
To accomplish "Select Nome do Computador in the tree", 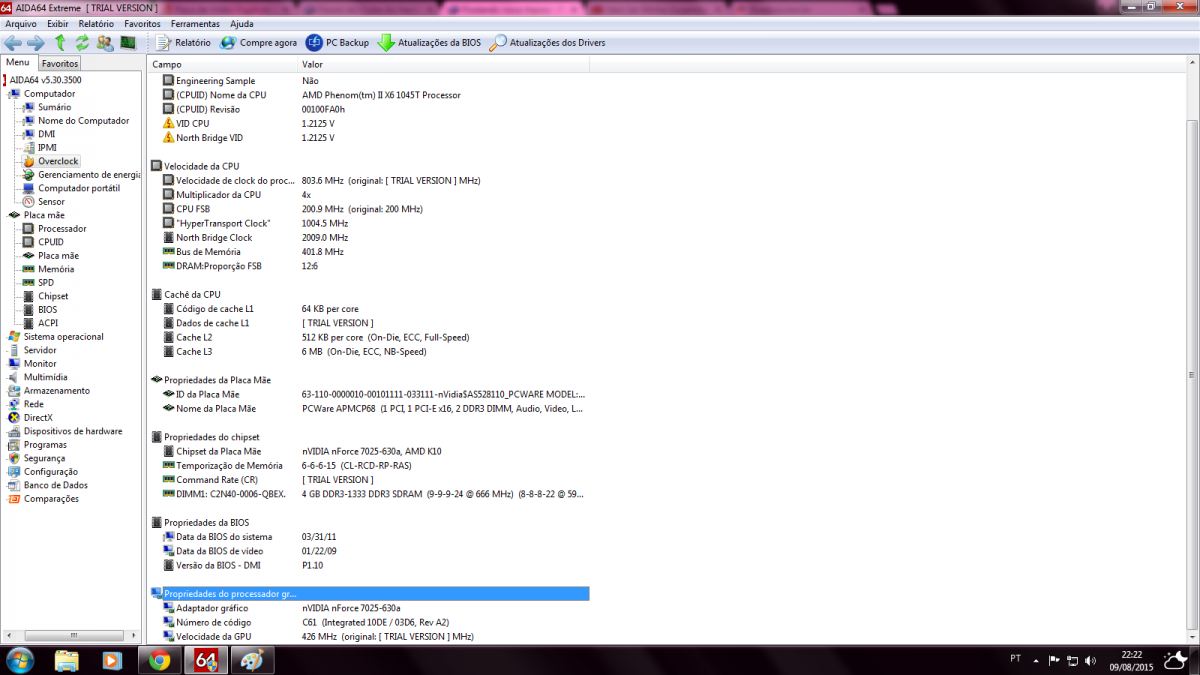I will [x=83, y=121].
